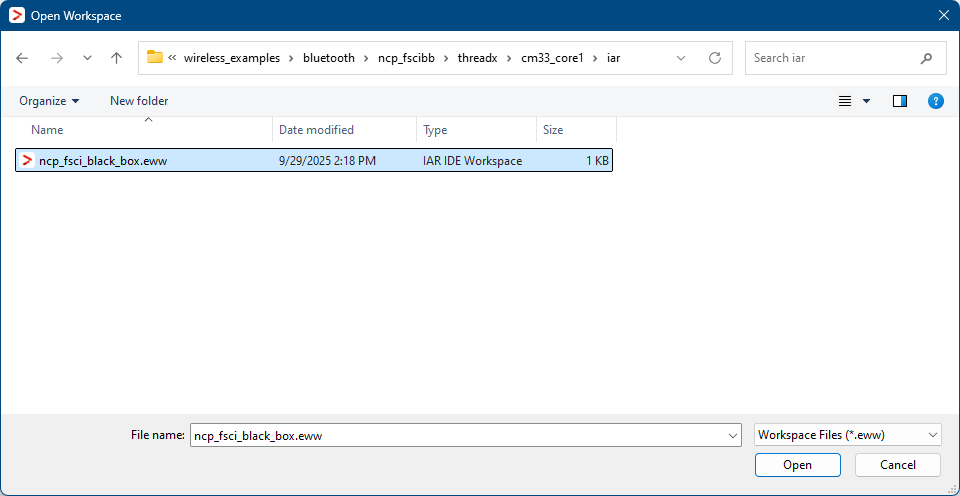The image size is (960, 496).
Task: Expand the File name dropdown arrow
Action: point(731,435)
